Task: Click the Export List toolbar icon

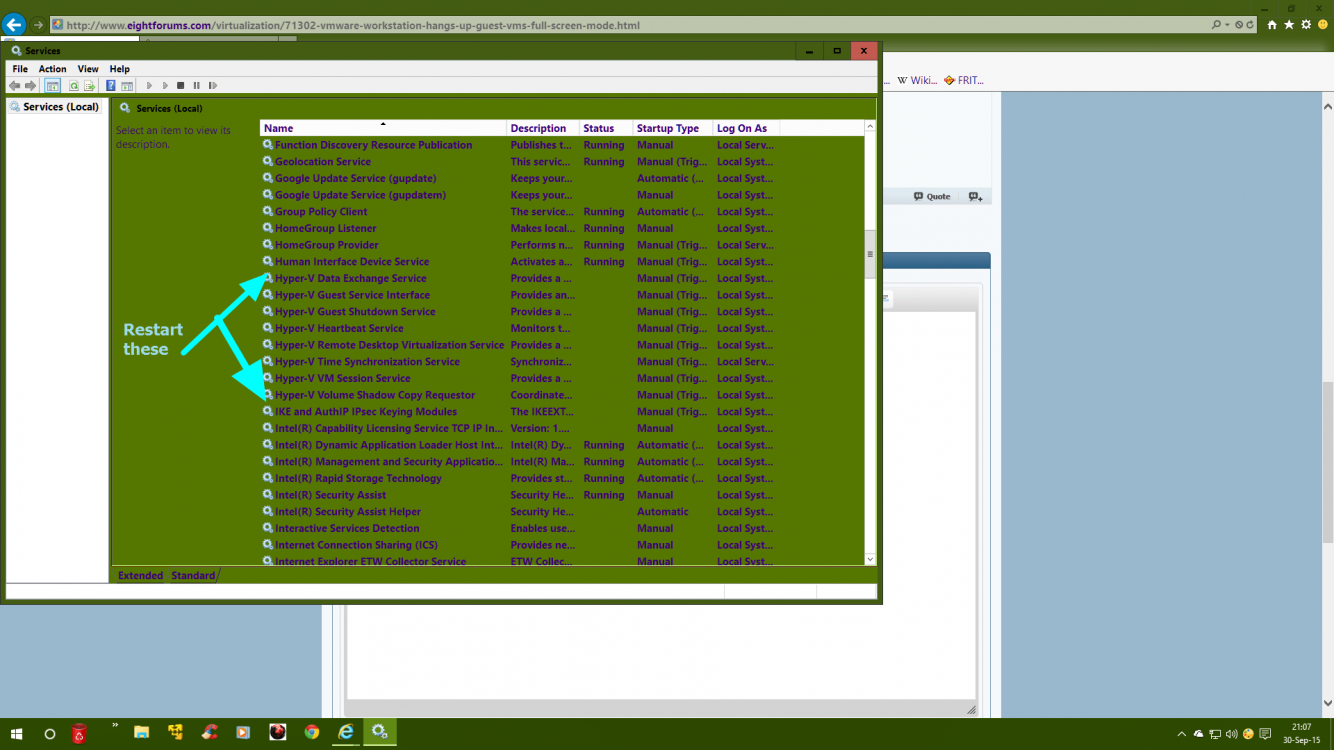Action: coord(89,86)
